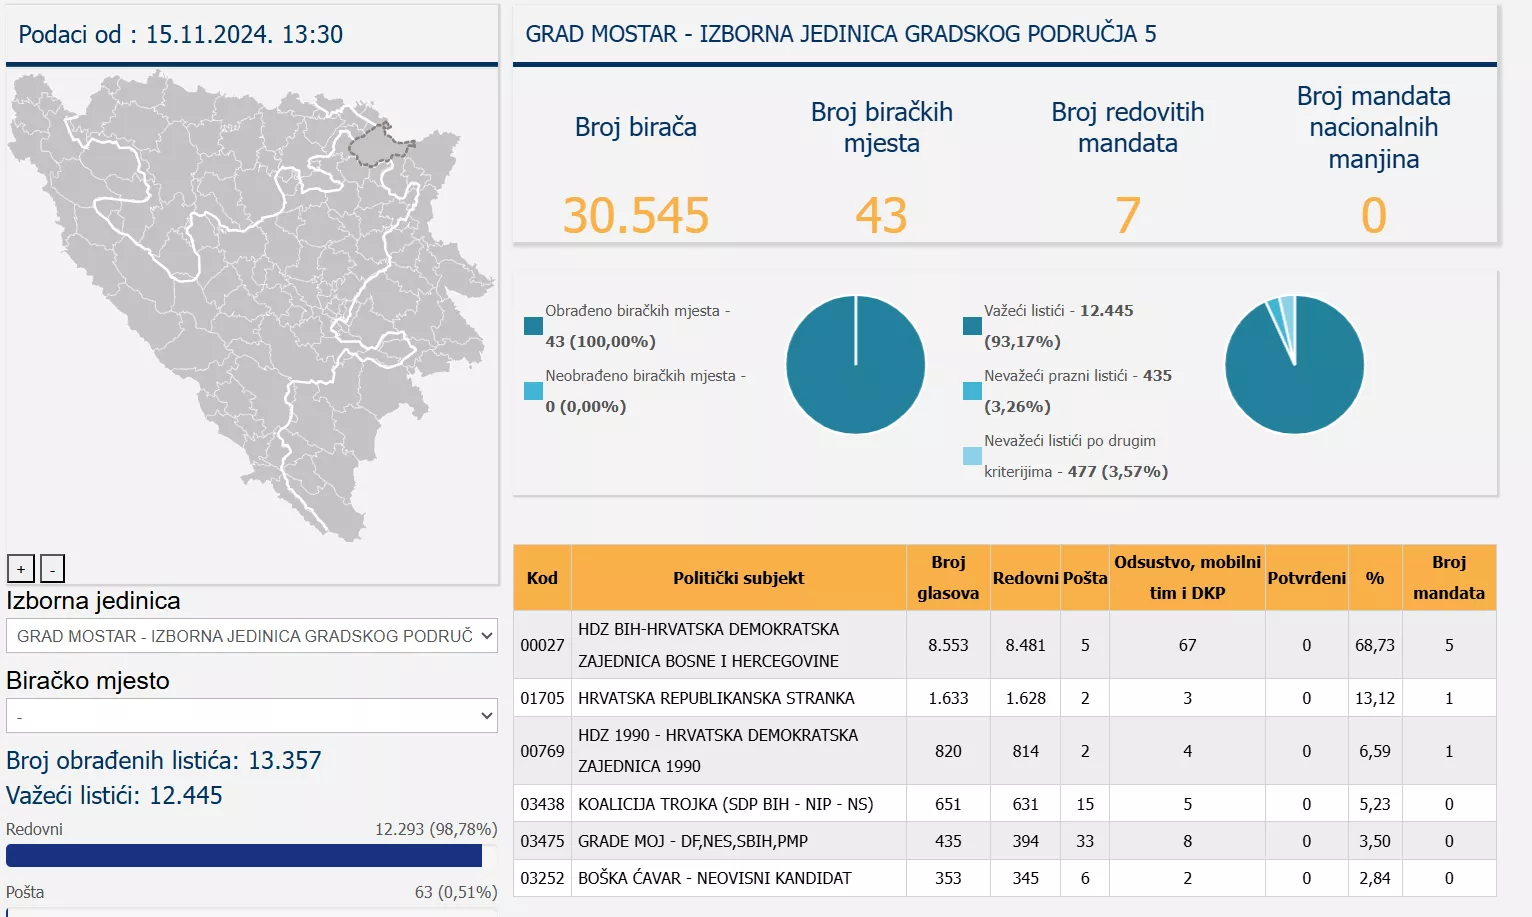Image resolution: width=1532 pixels, height=917 pixels.
Task: Click the dark teal Važeći listići legend square
Action: (x=971, y=326)
